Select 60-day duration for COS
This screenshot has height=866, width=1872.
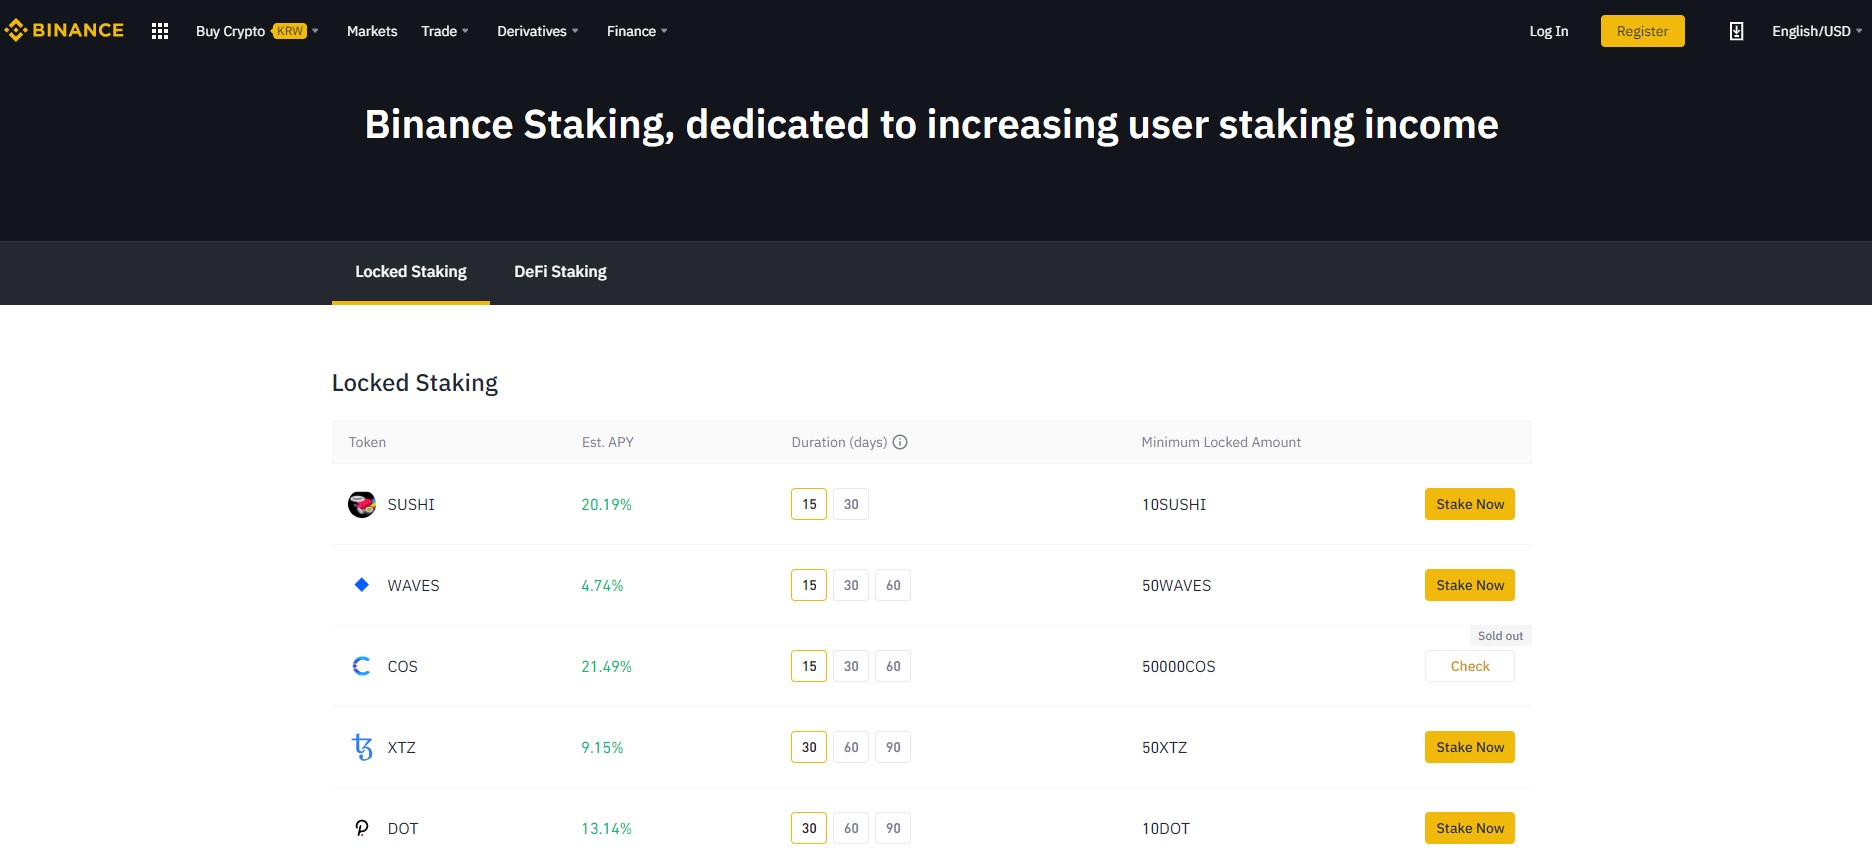pos(893,666)
